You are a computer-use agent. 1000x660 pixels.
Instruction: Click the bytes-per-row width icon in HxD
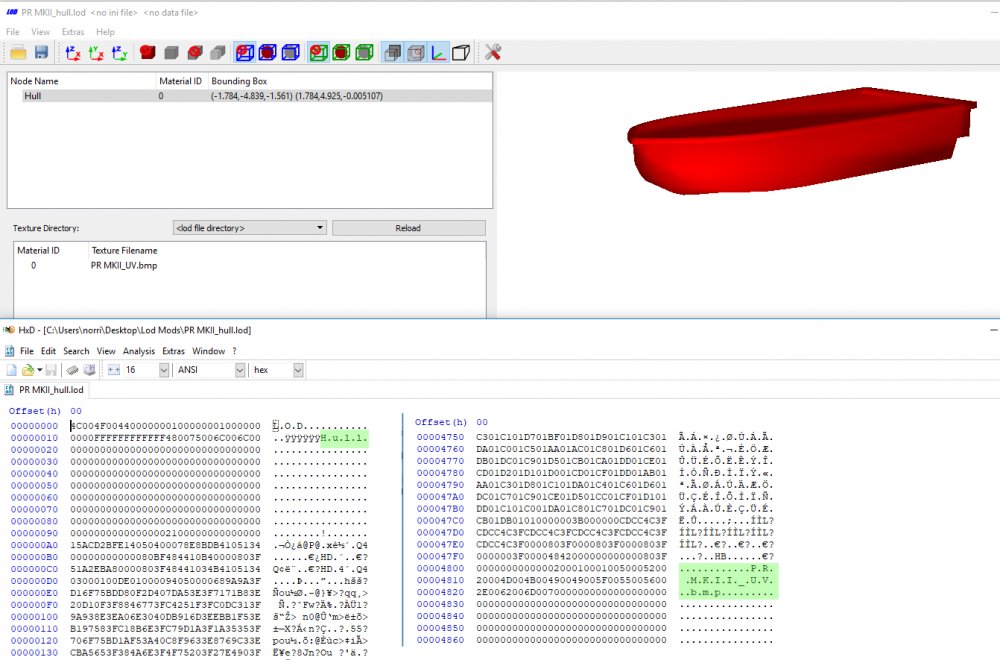(114, 370)
